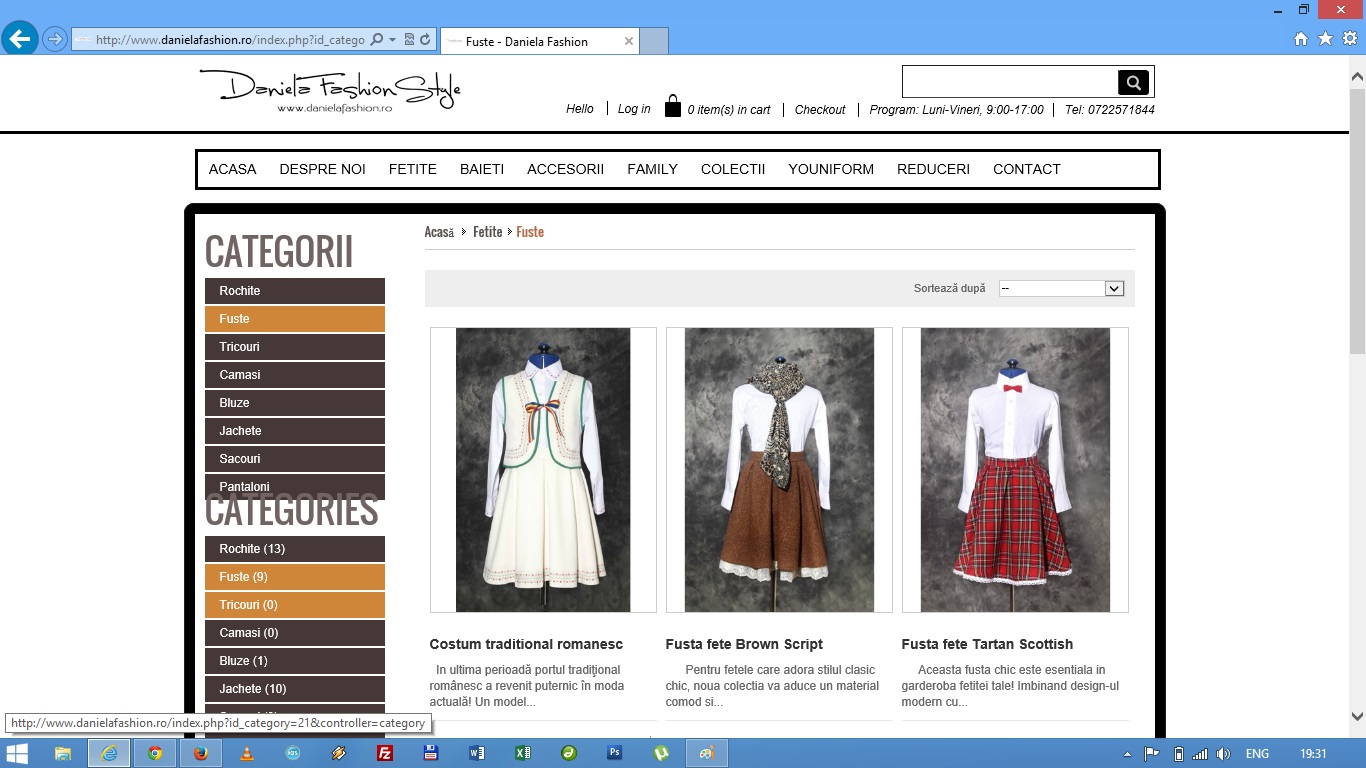
Task: Launch Photoshop from the taskbar
Action: (x=615, y=753)
